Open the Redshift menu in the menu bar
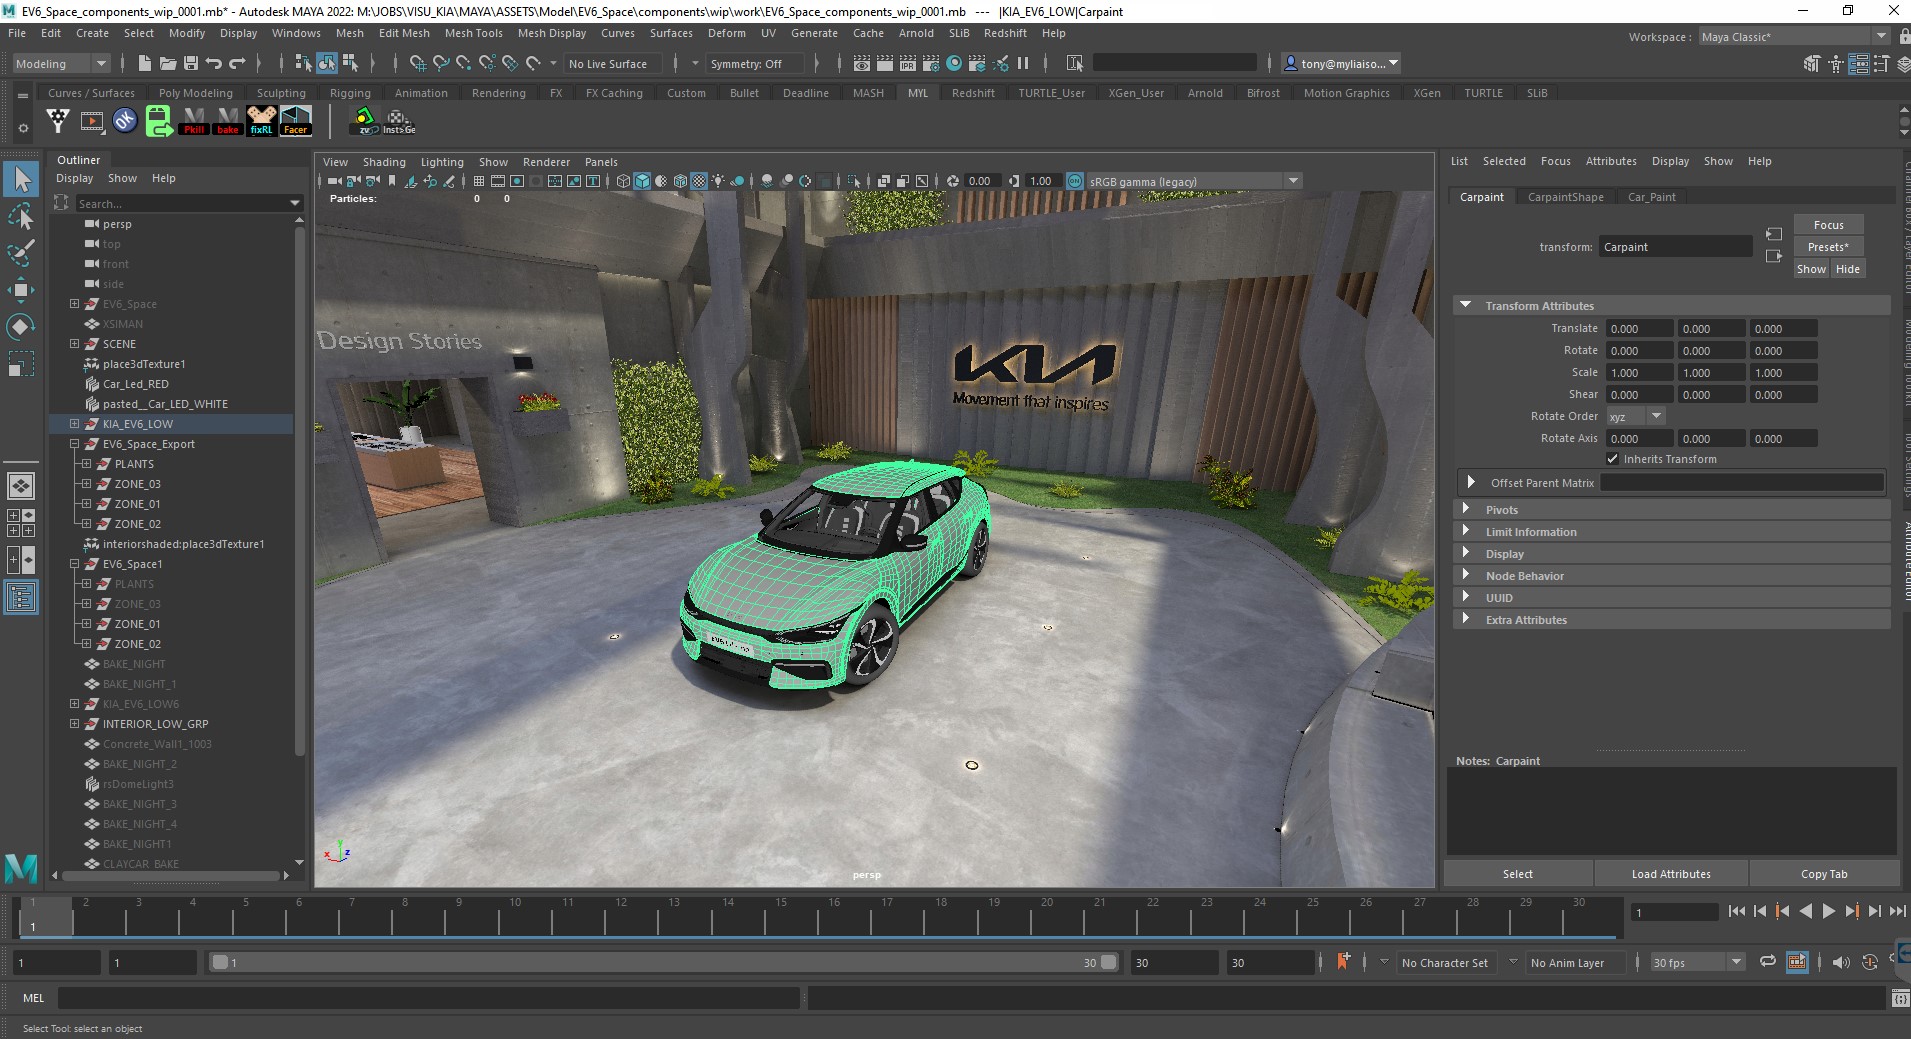The width and height of the screenshot is (1911, 1039). [1005, 33]
